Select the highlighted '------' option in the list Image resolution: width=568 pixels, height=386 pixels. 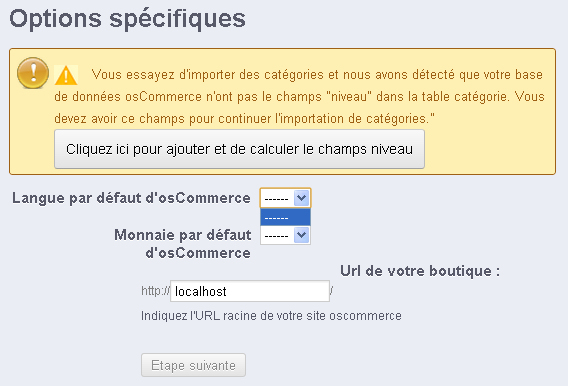(285, 217)
